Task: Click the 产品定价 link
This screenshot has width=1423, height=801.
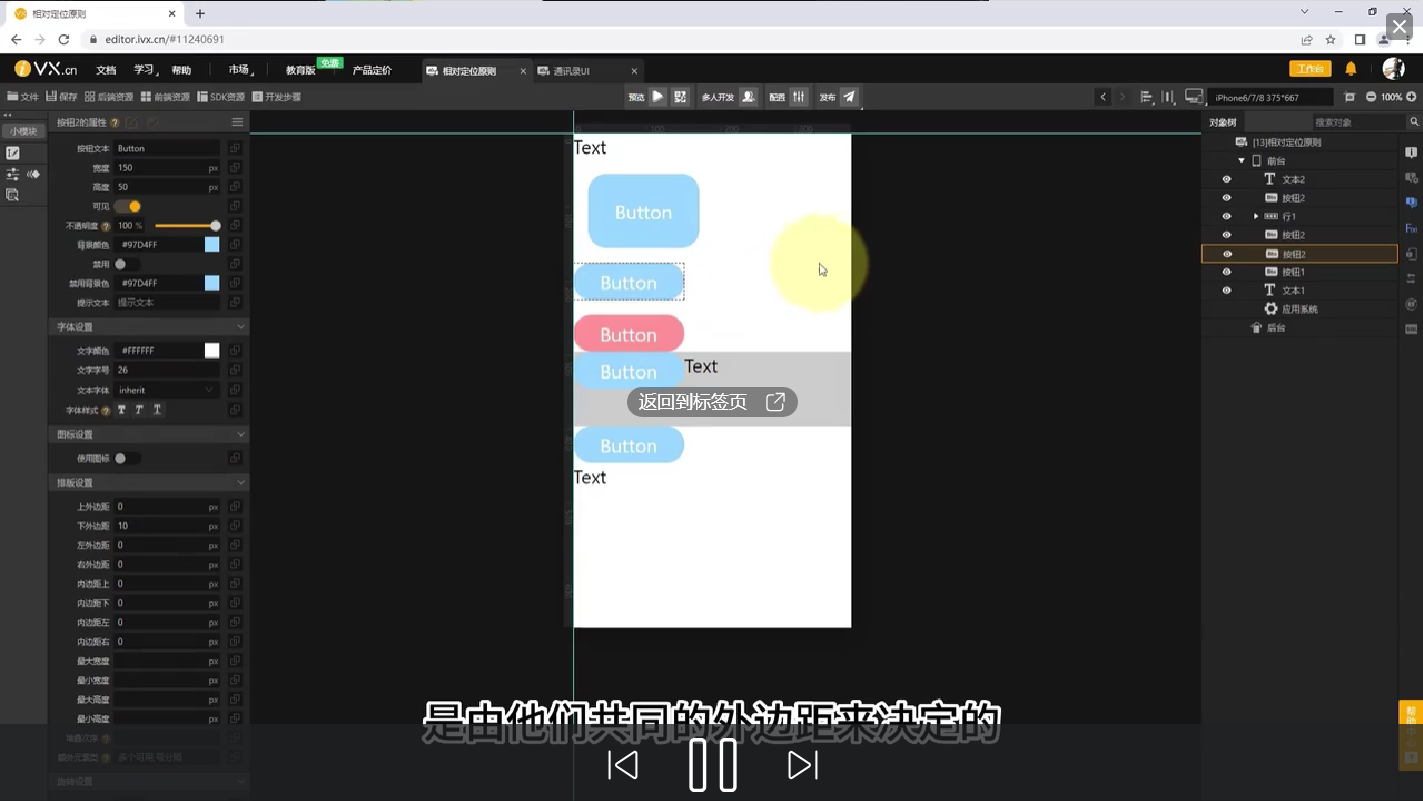Action: click(x=372, y=70)
